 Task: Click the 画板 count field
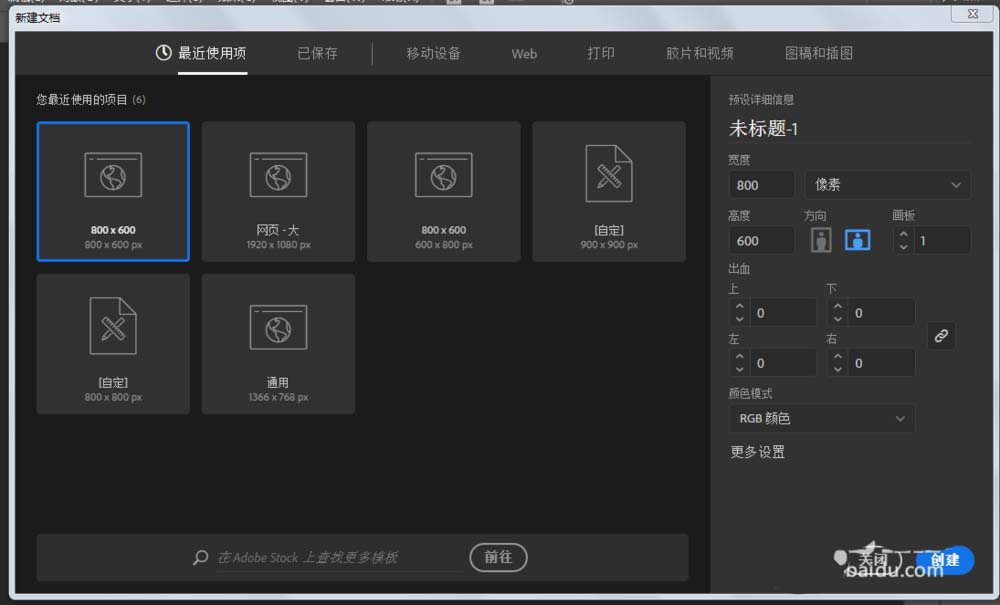click(x=942, y=241)
